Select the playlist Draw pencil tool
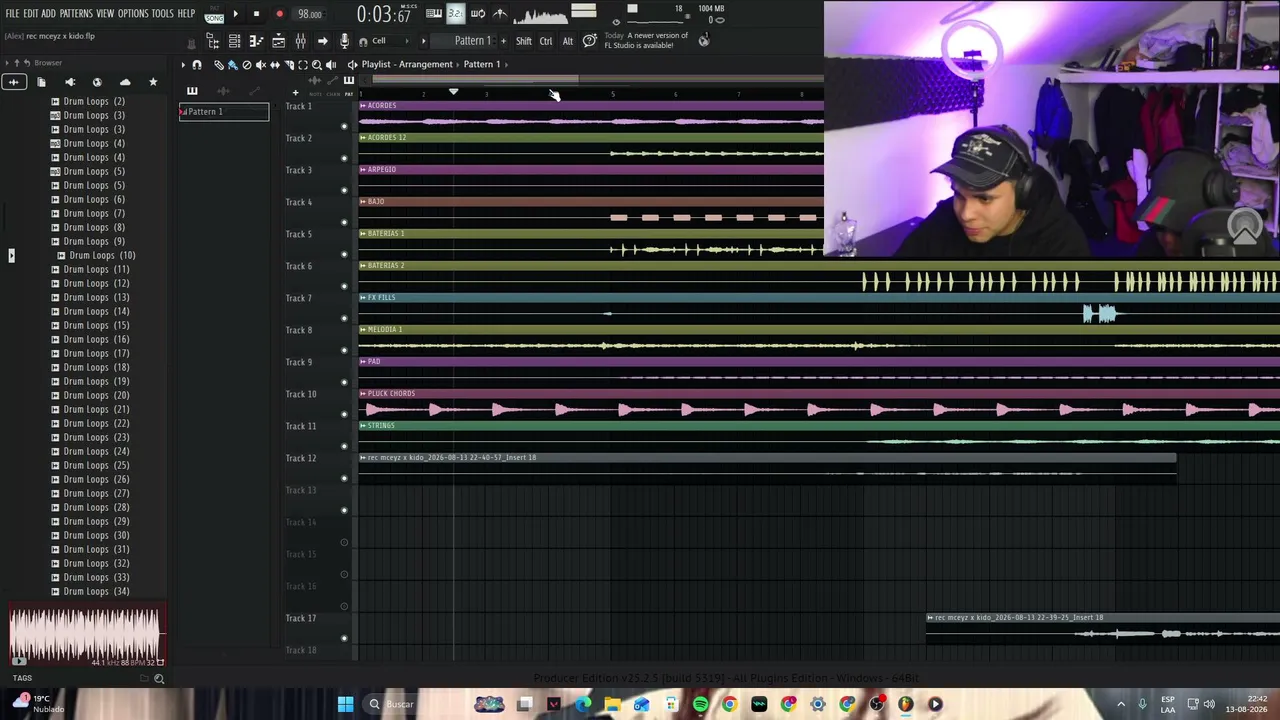Screen dimensions: 1280x720 pyautogui.click(x=219, y=65)
